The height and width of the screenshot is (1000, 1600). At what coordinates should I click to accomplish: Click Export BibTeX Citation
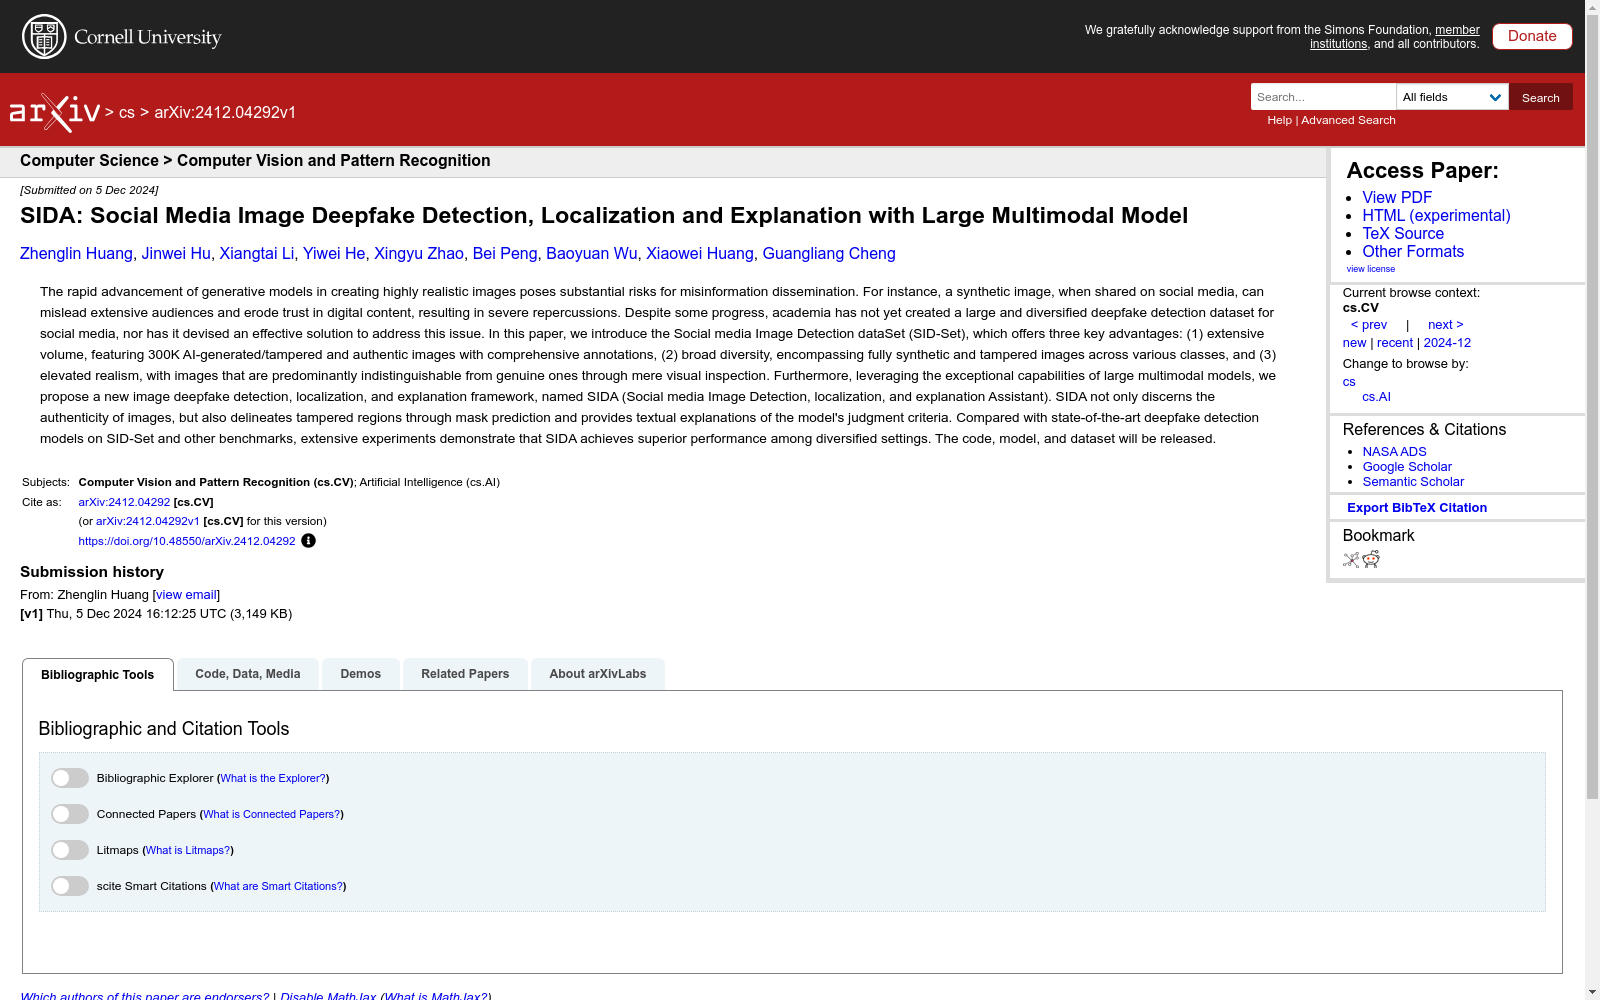click(1417, 508)
